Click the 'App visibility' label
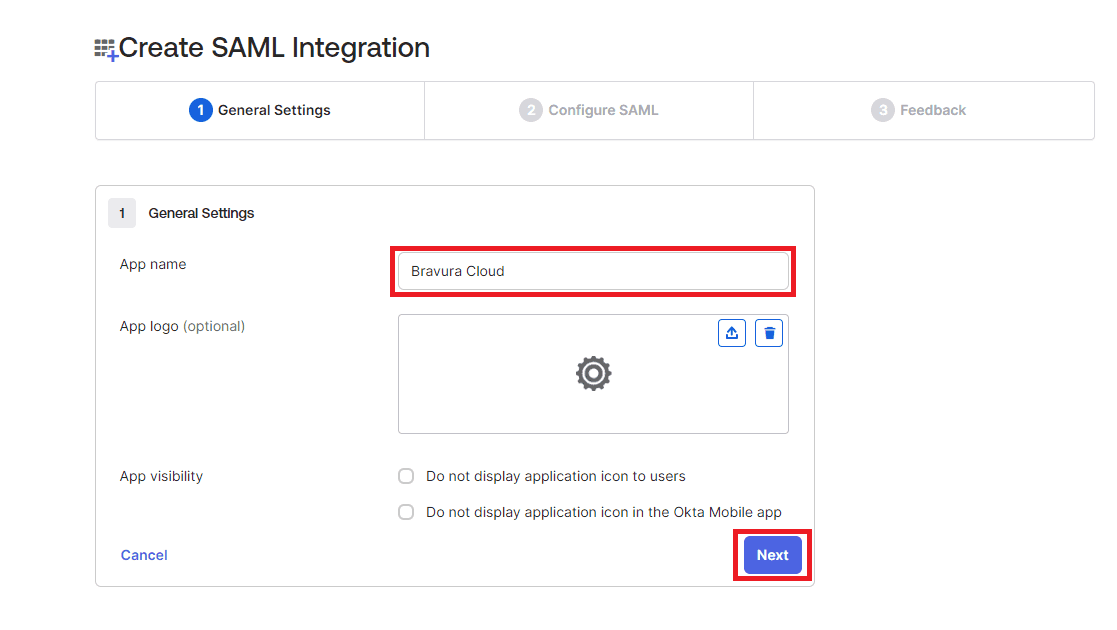The image size is (1117, 630). point(161,476)
